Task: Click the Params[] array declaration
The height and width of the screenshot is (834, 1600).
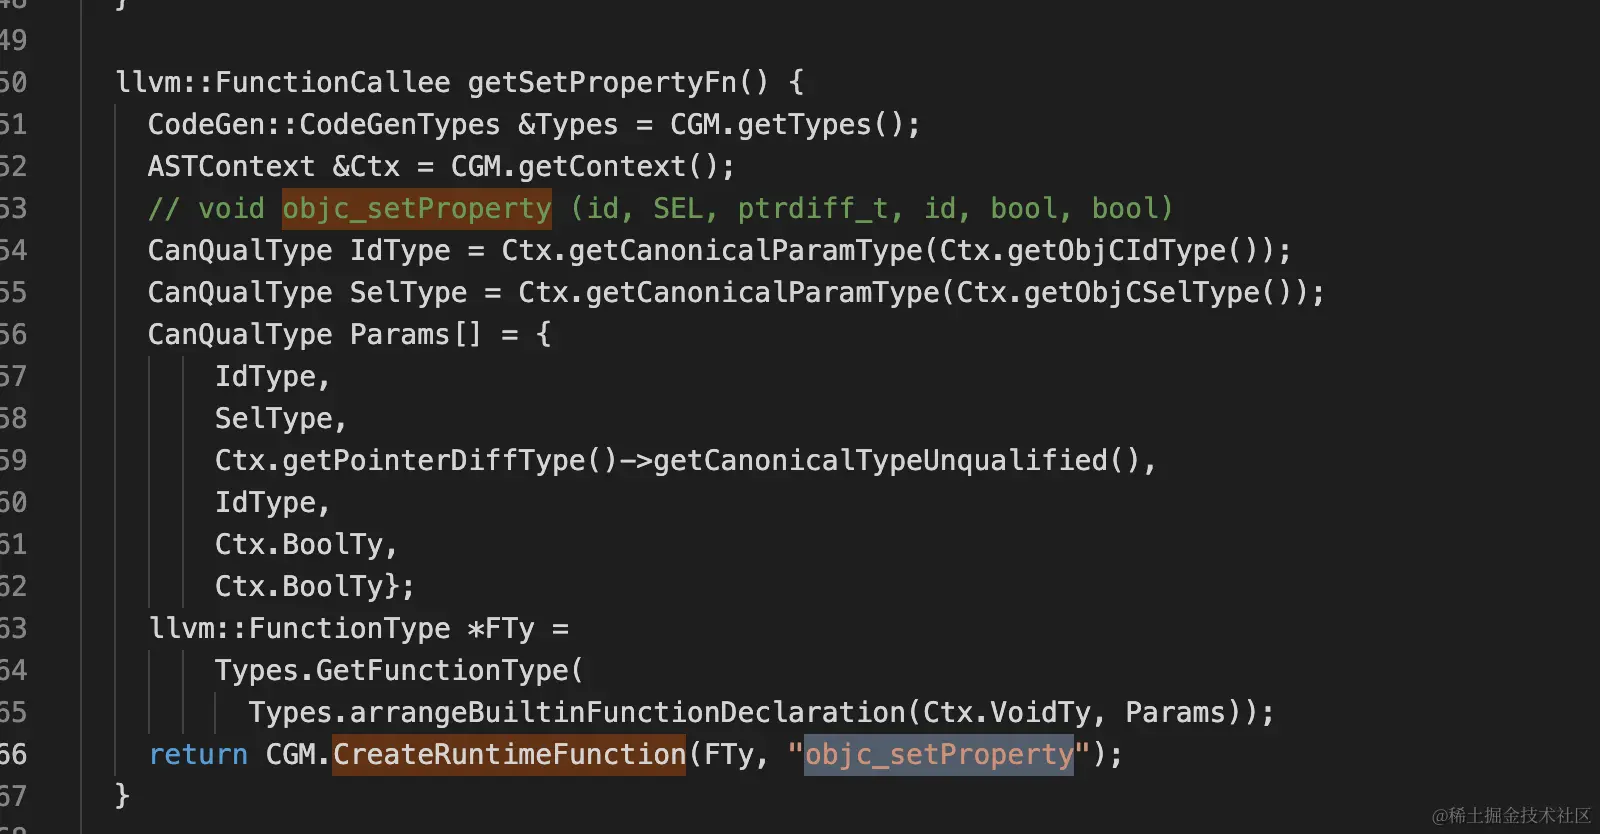Action: click(x=416, y=334)
